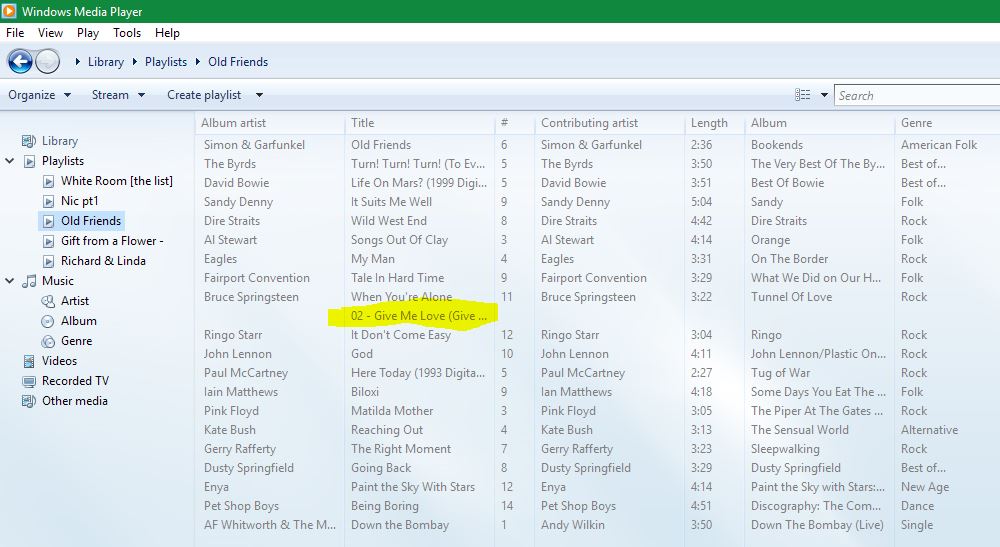The image size is (1000, 547).
Task: Select the track Songs Out Of Clay
Action: click(399, 240)
